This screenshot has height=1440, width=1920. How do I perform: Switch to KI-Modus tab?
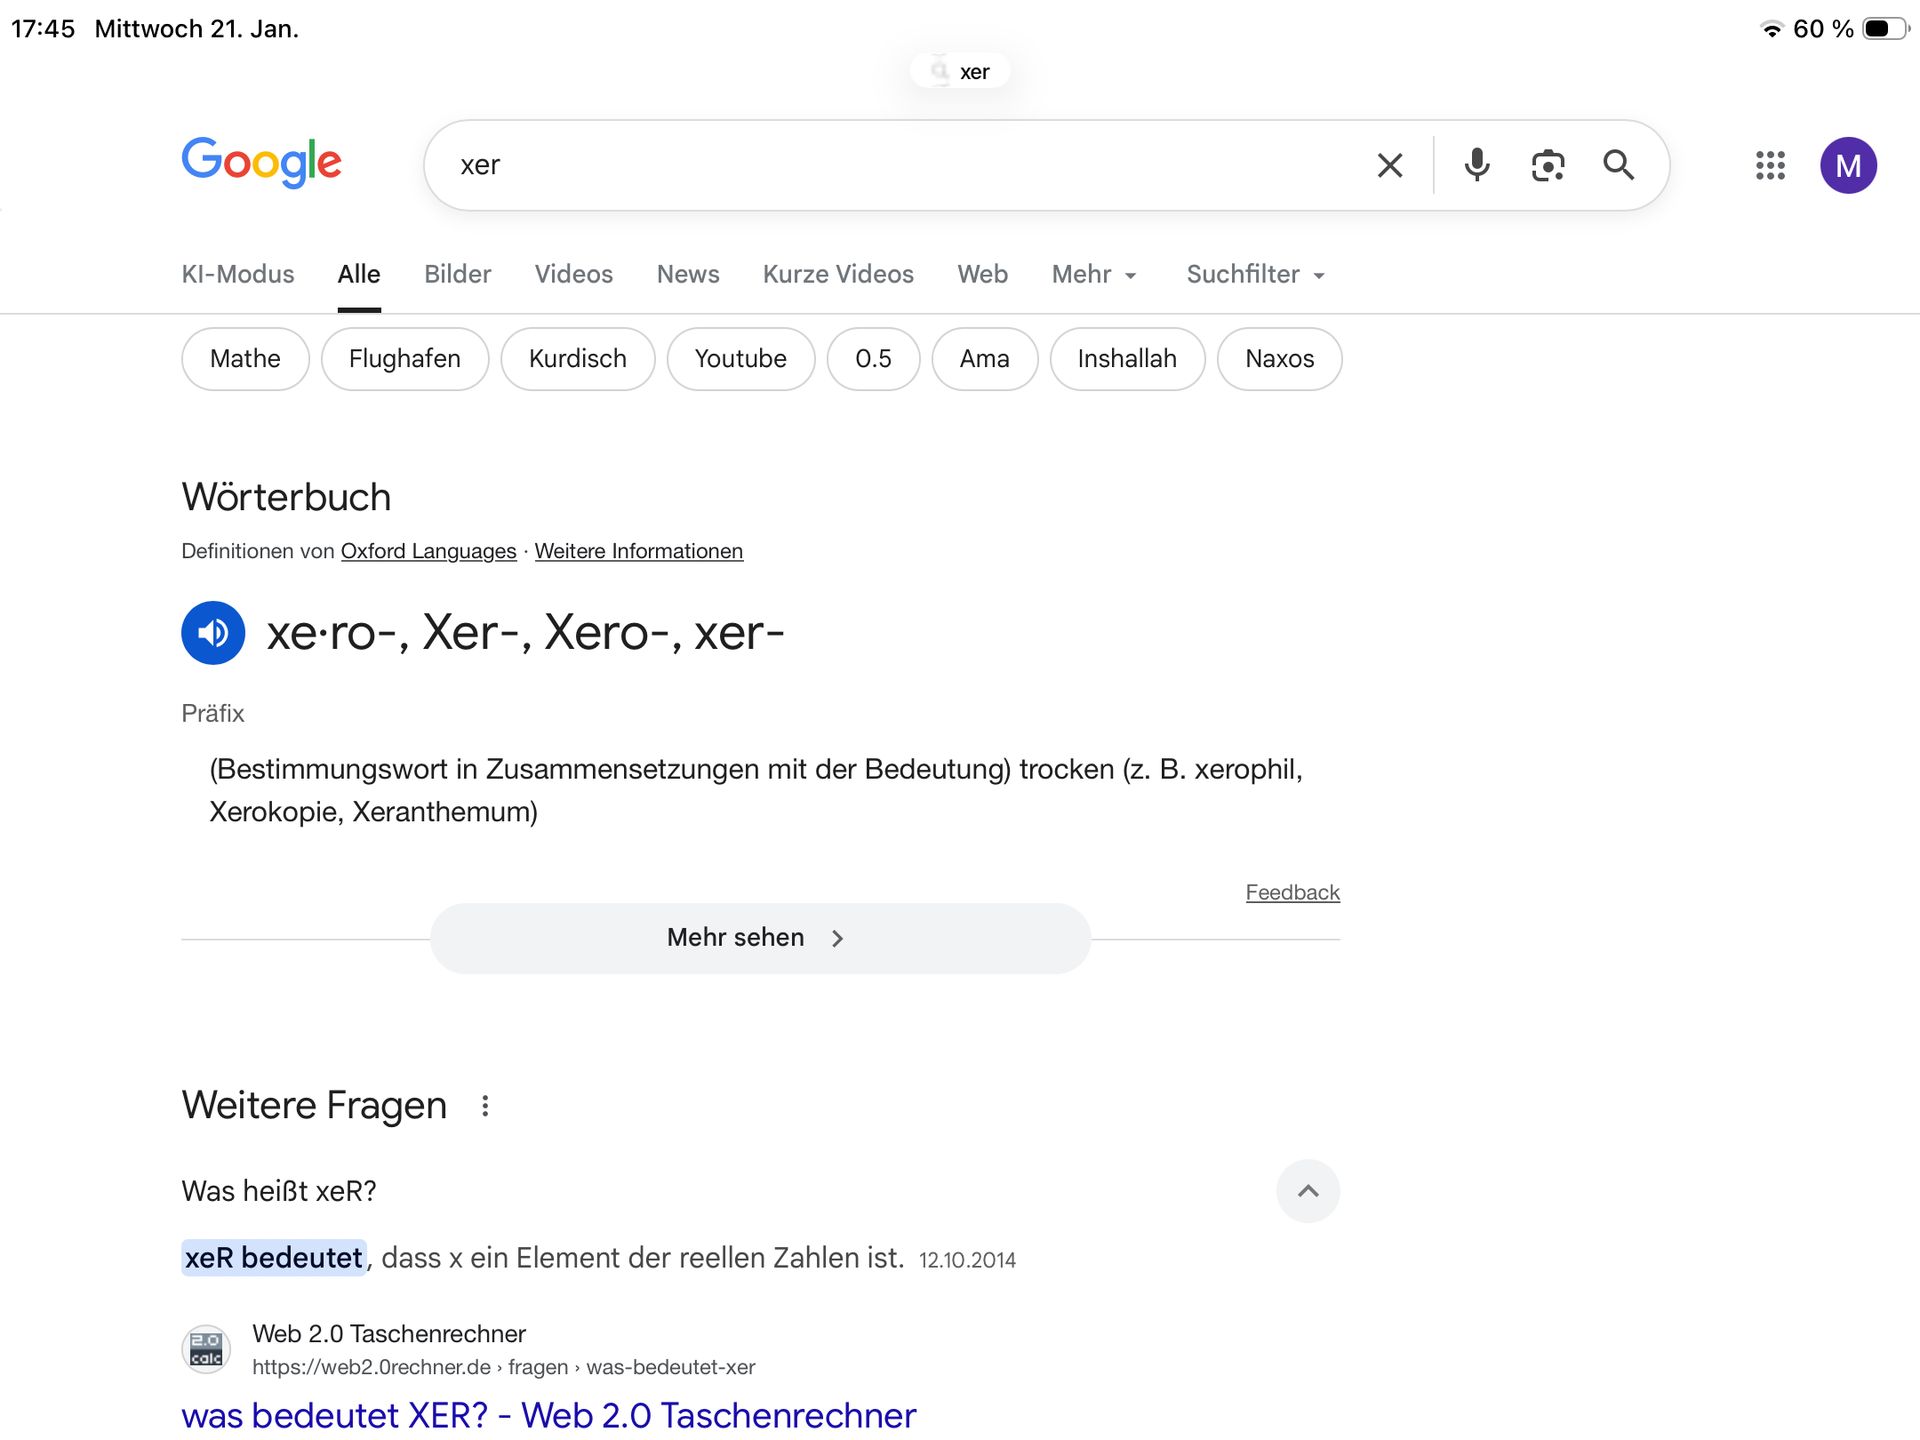point(238,274)
